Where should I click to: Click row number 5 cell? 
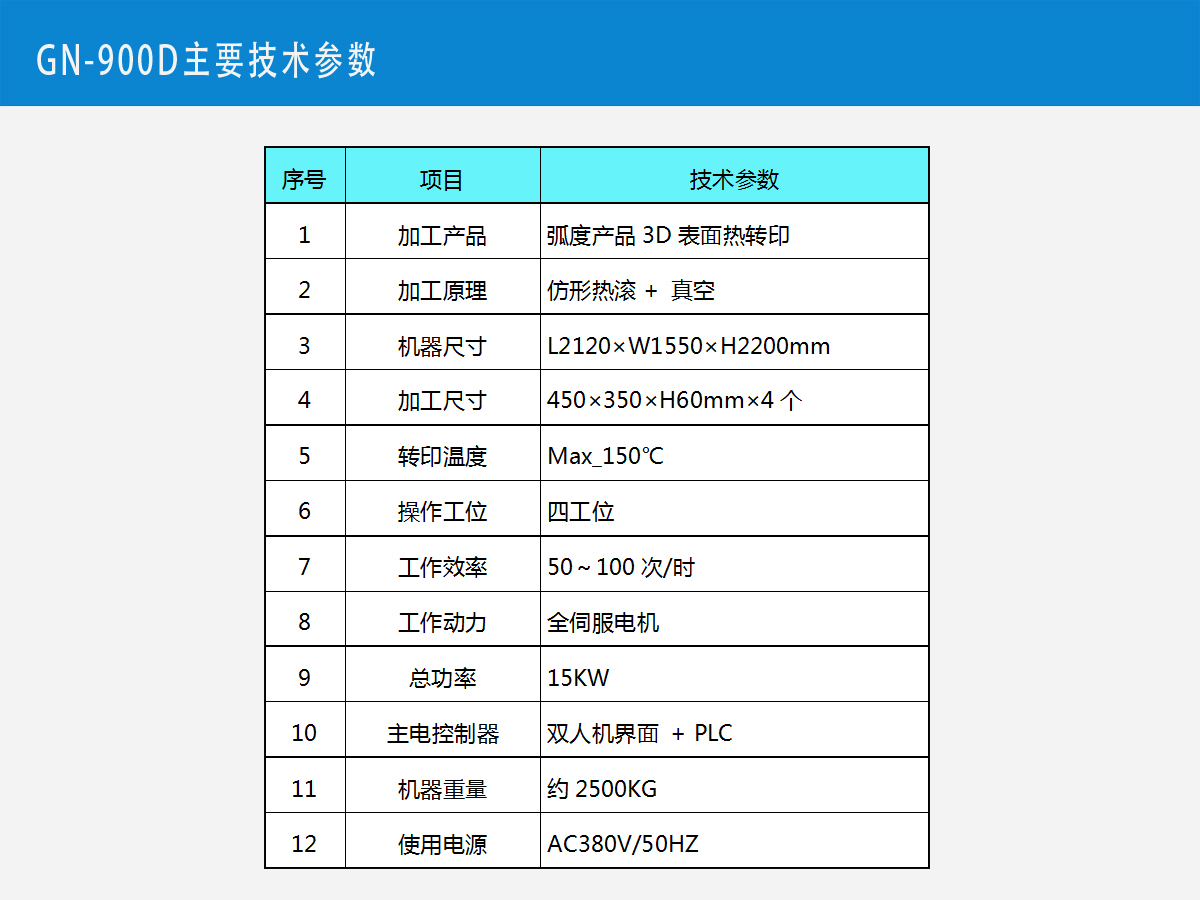point(305,453)
